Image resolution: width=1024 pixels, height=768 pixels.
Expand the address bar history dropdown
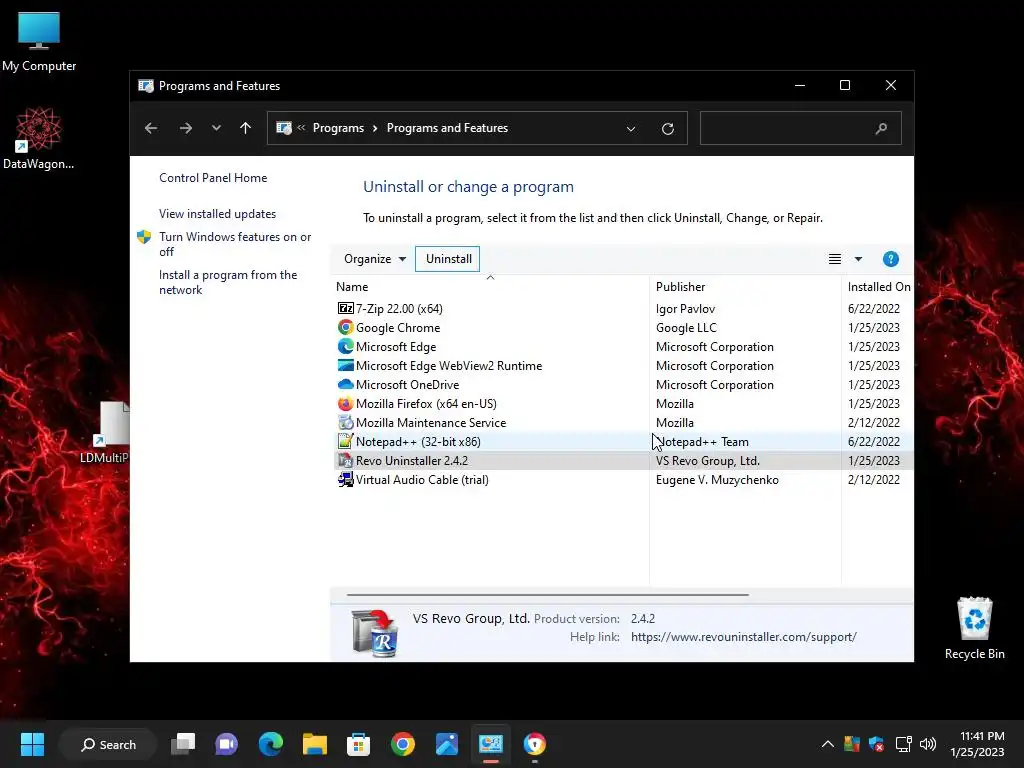631,129
